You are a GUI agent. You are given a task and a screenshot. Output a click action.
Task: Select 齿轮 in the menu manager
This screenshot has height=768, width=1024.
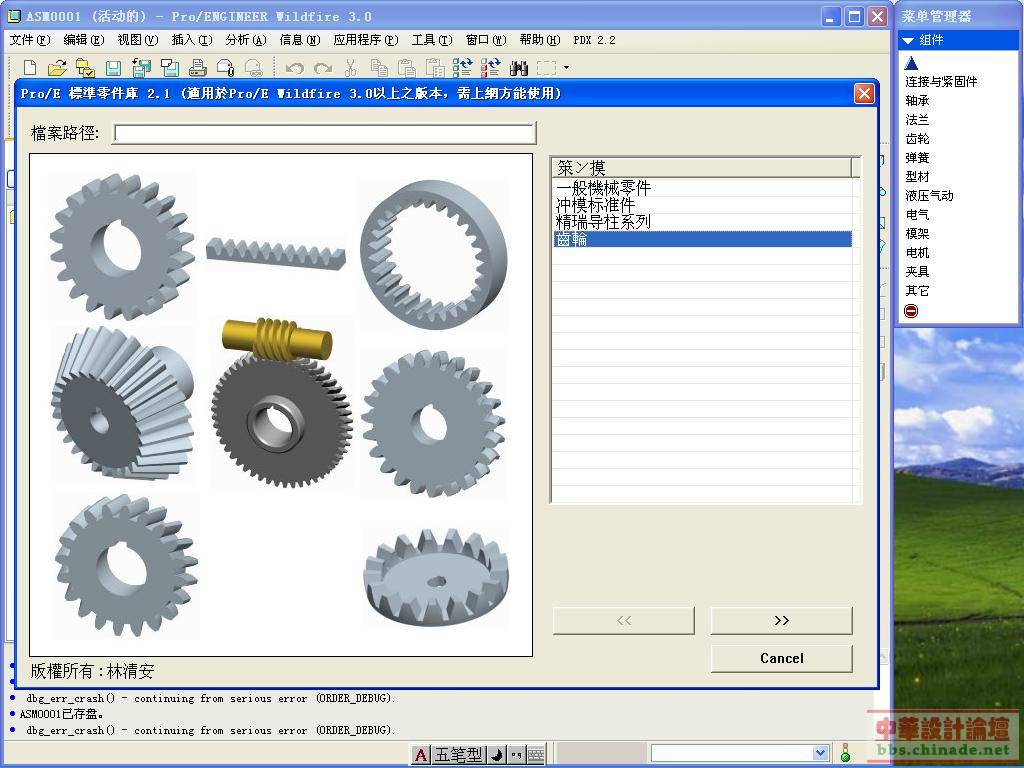pyautogui.click(x=917, y=138)
